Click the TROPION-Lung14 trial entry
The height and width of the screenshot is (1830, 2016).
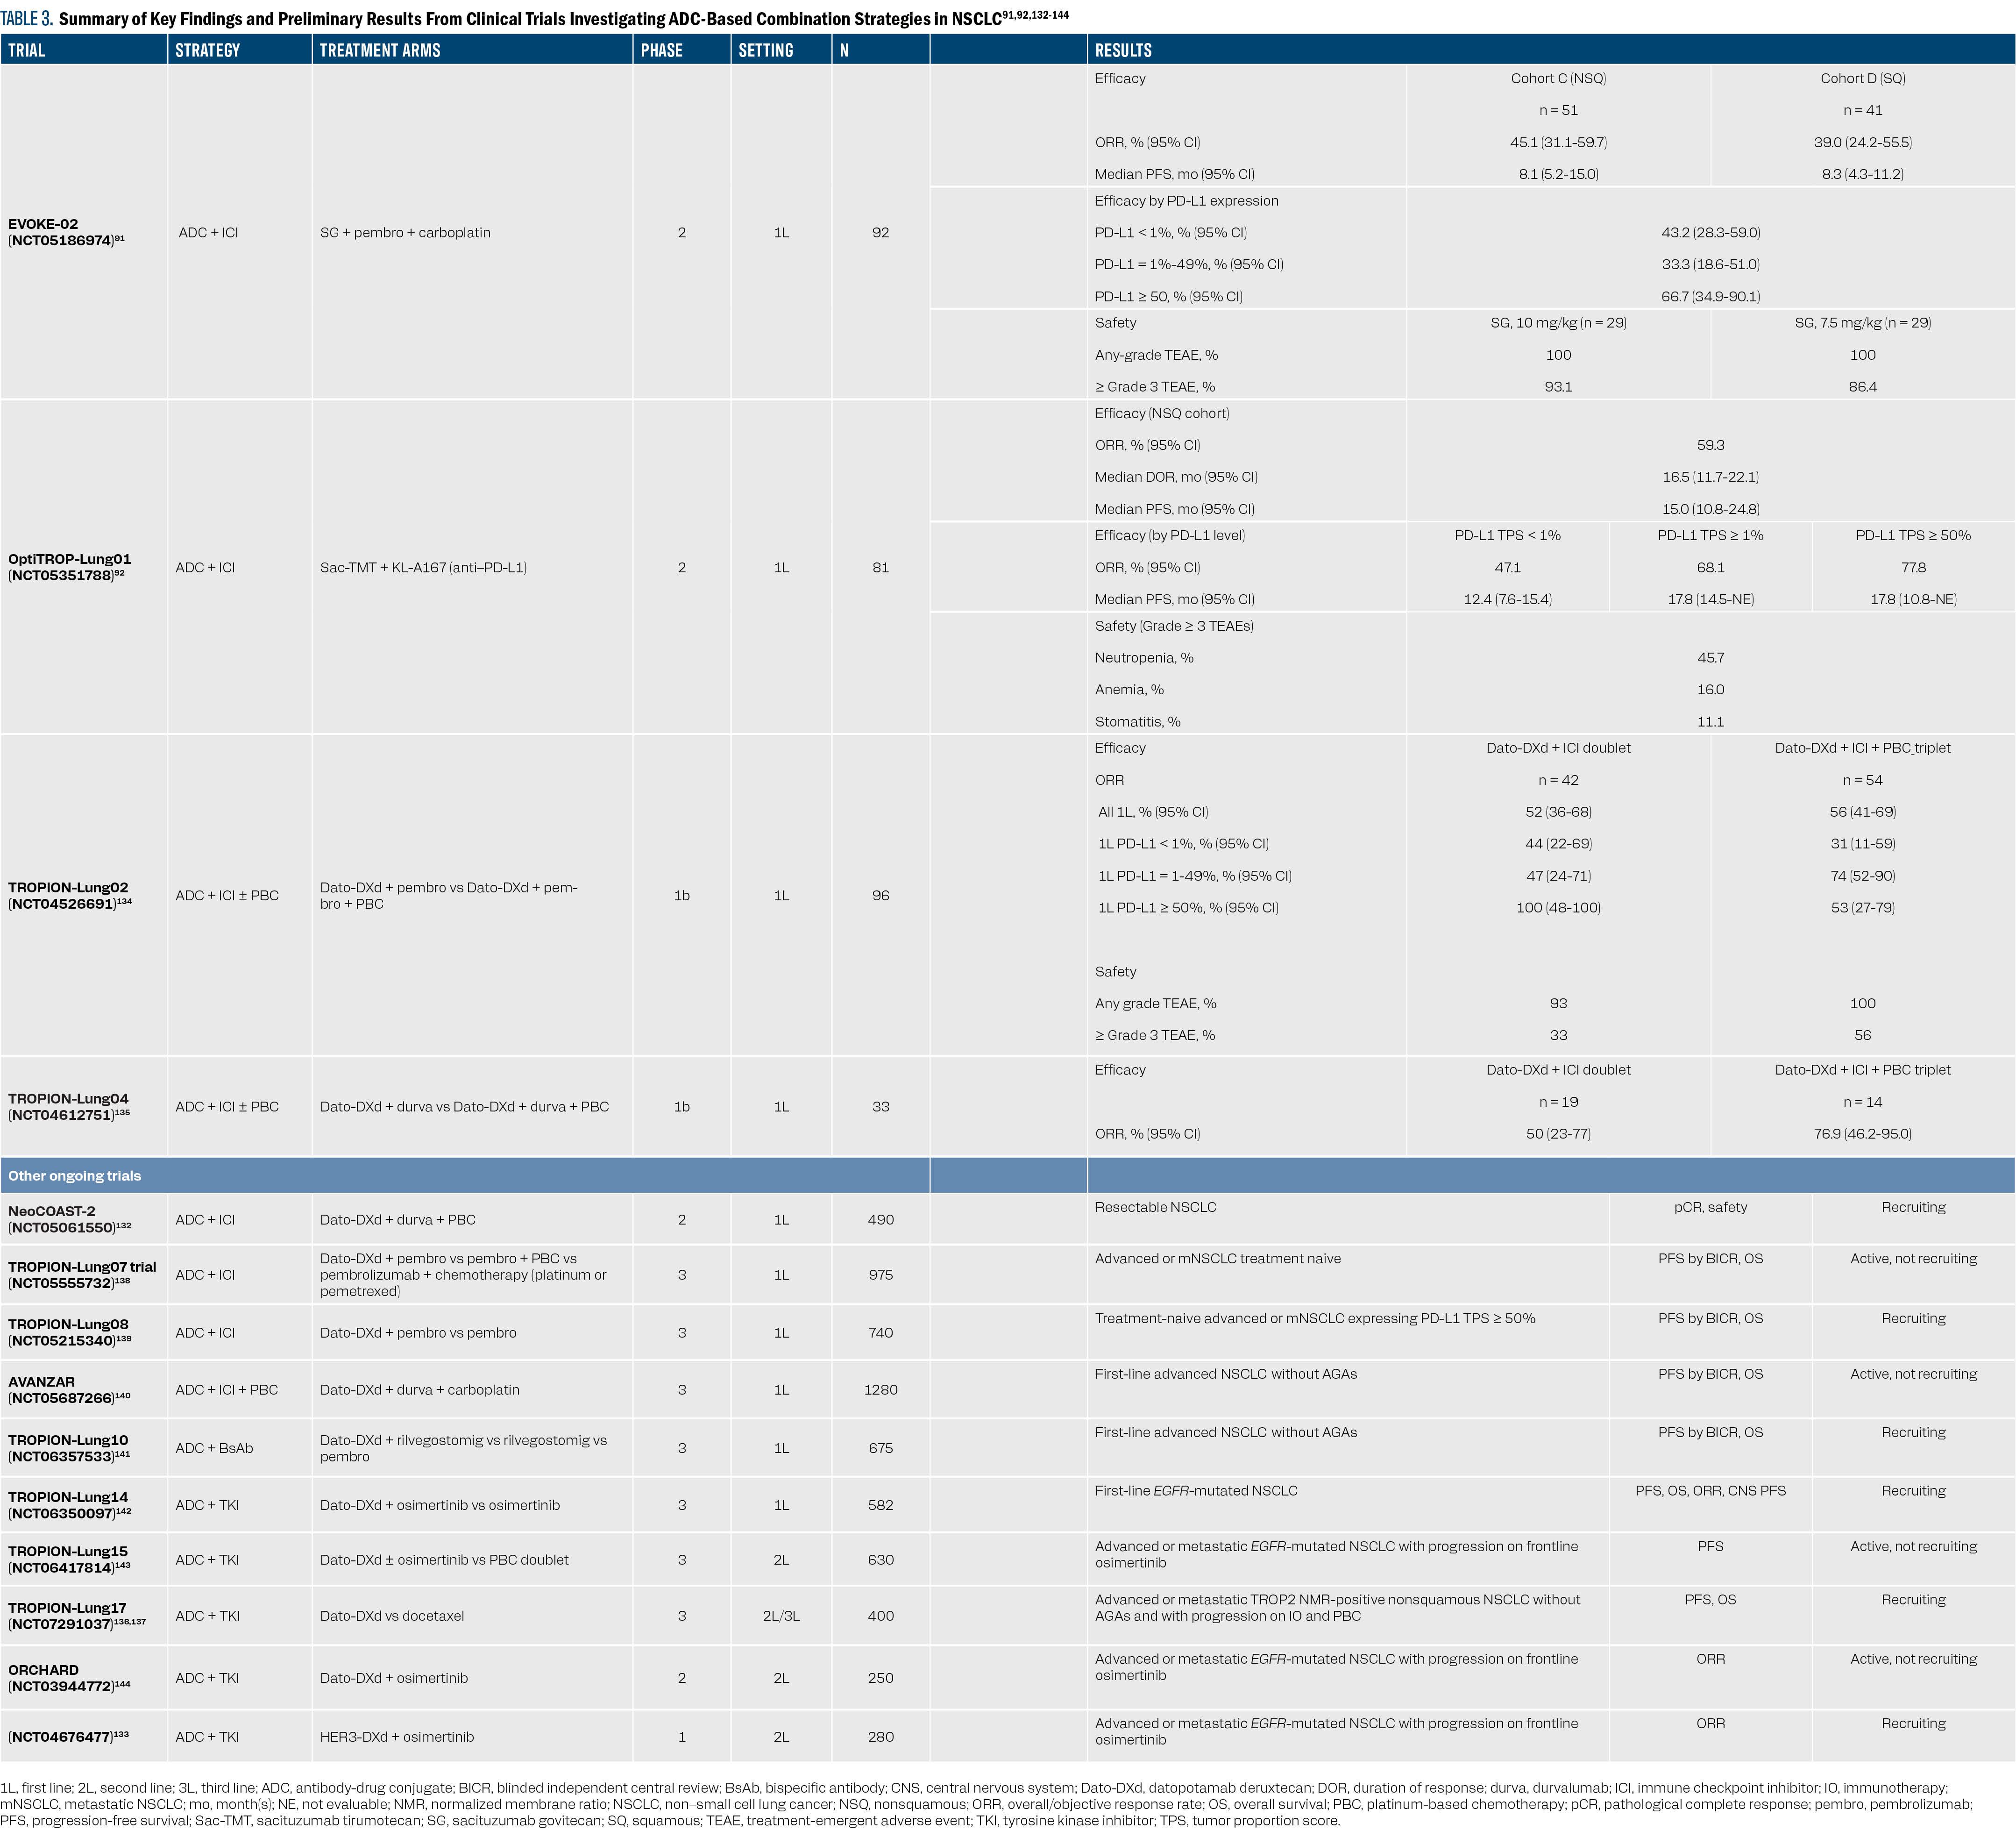coord(70,1504)
